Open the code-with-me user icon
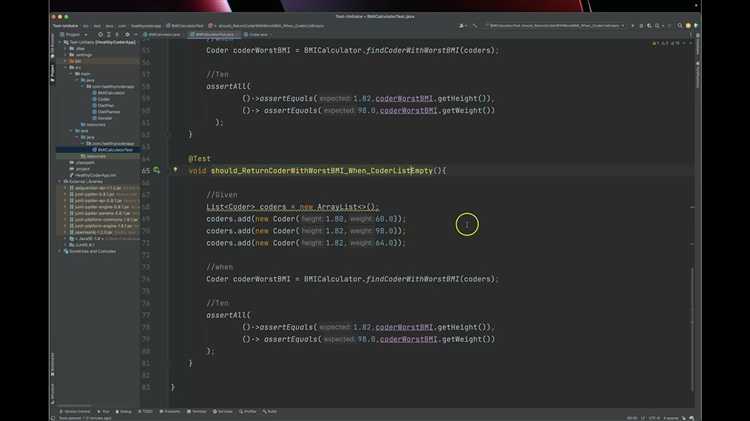750x421 pixels. (462, 25)
